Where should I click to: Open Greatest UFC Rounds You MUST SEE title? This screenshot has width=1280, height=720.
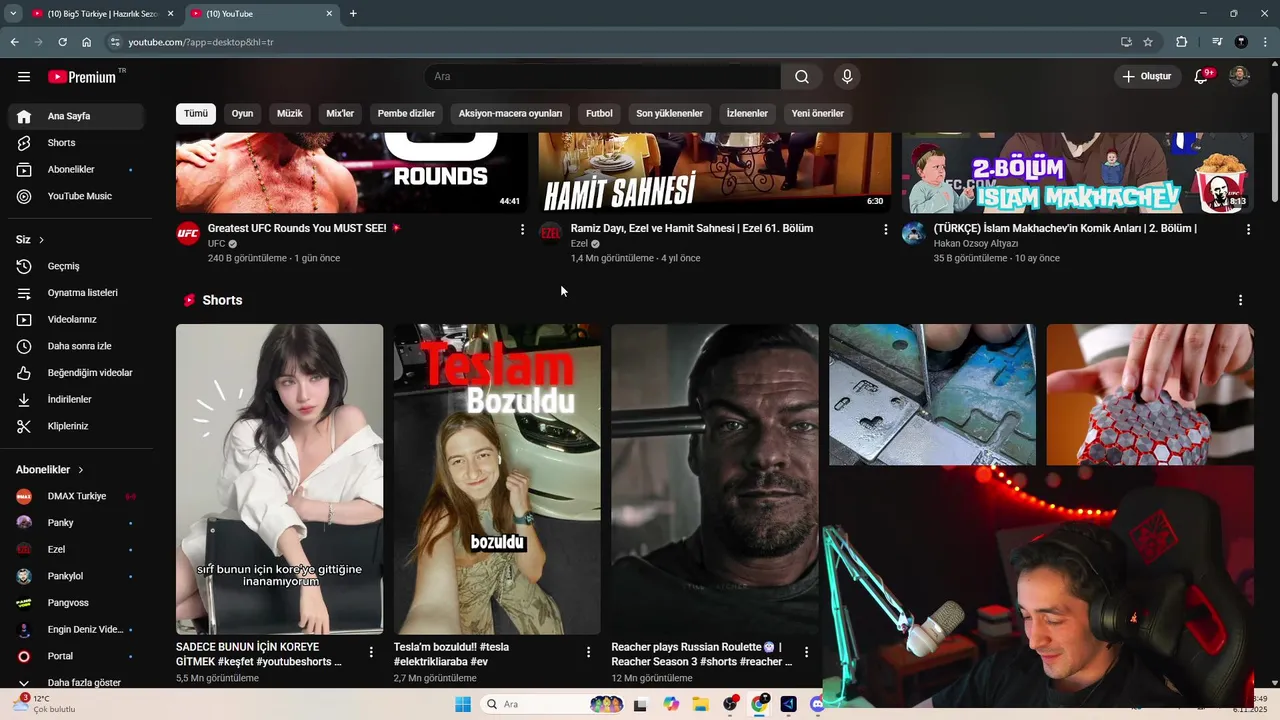pos(297,229)
